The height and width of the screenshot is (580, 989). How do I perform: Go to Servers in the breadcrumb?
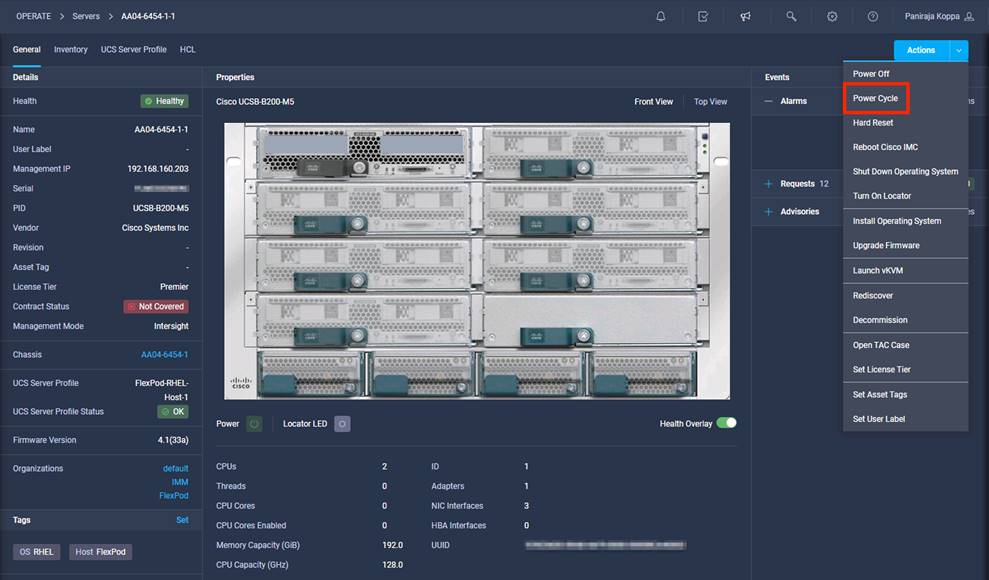coord(86,16)
